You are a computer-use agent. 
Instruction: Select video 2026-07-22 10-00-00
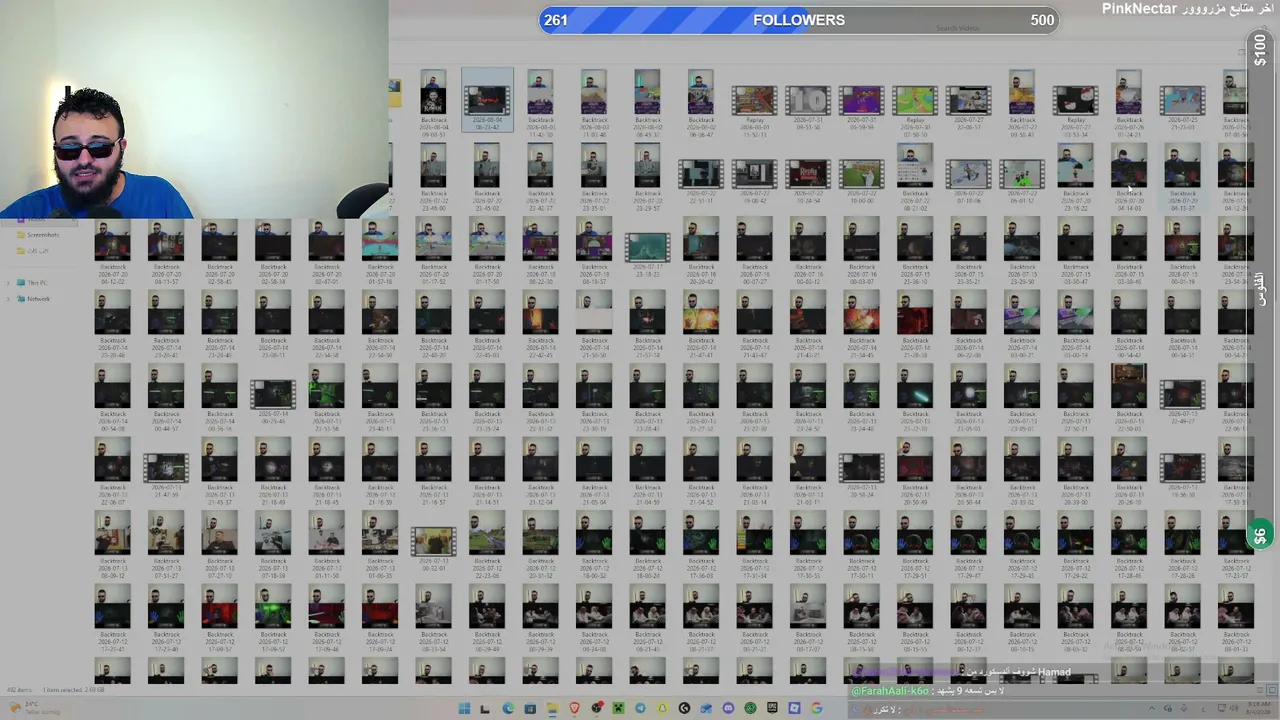click(861, 180)
